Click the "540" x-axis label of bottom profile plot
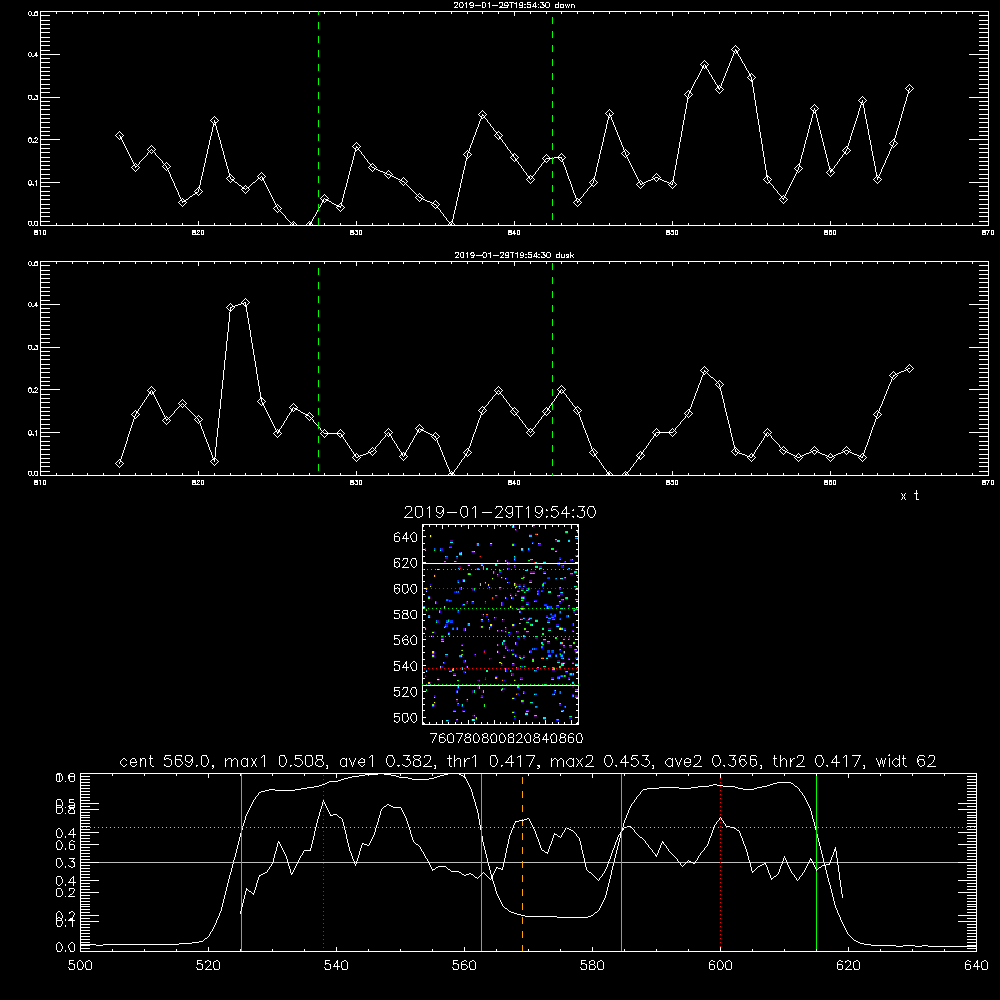Image resolution: width=1000 pixels, height=1000 pixels. (336, 966)
